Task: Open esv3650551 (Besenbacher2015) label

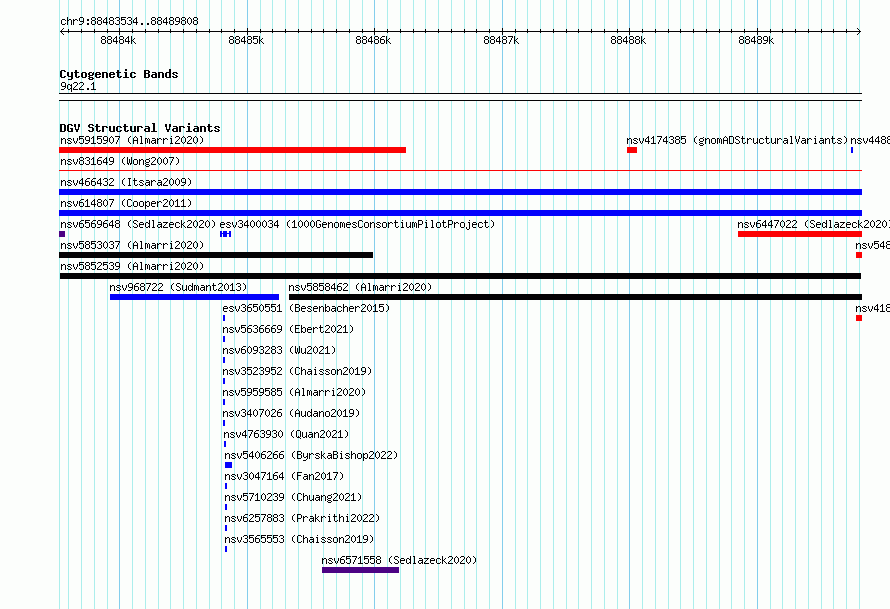Action: point(306,308)
